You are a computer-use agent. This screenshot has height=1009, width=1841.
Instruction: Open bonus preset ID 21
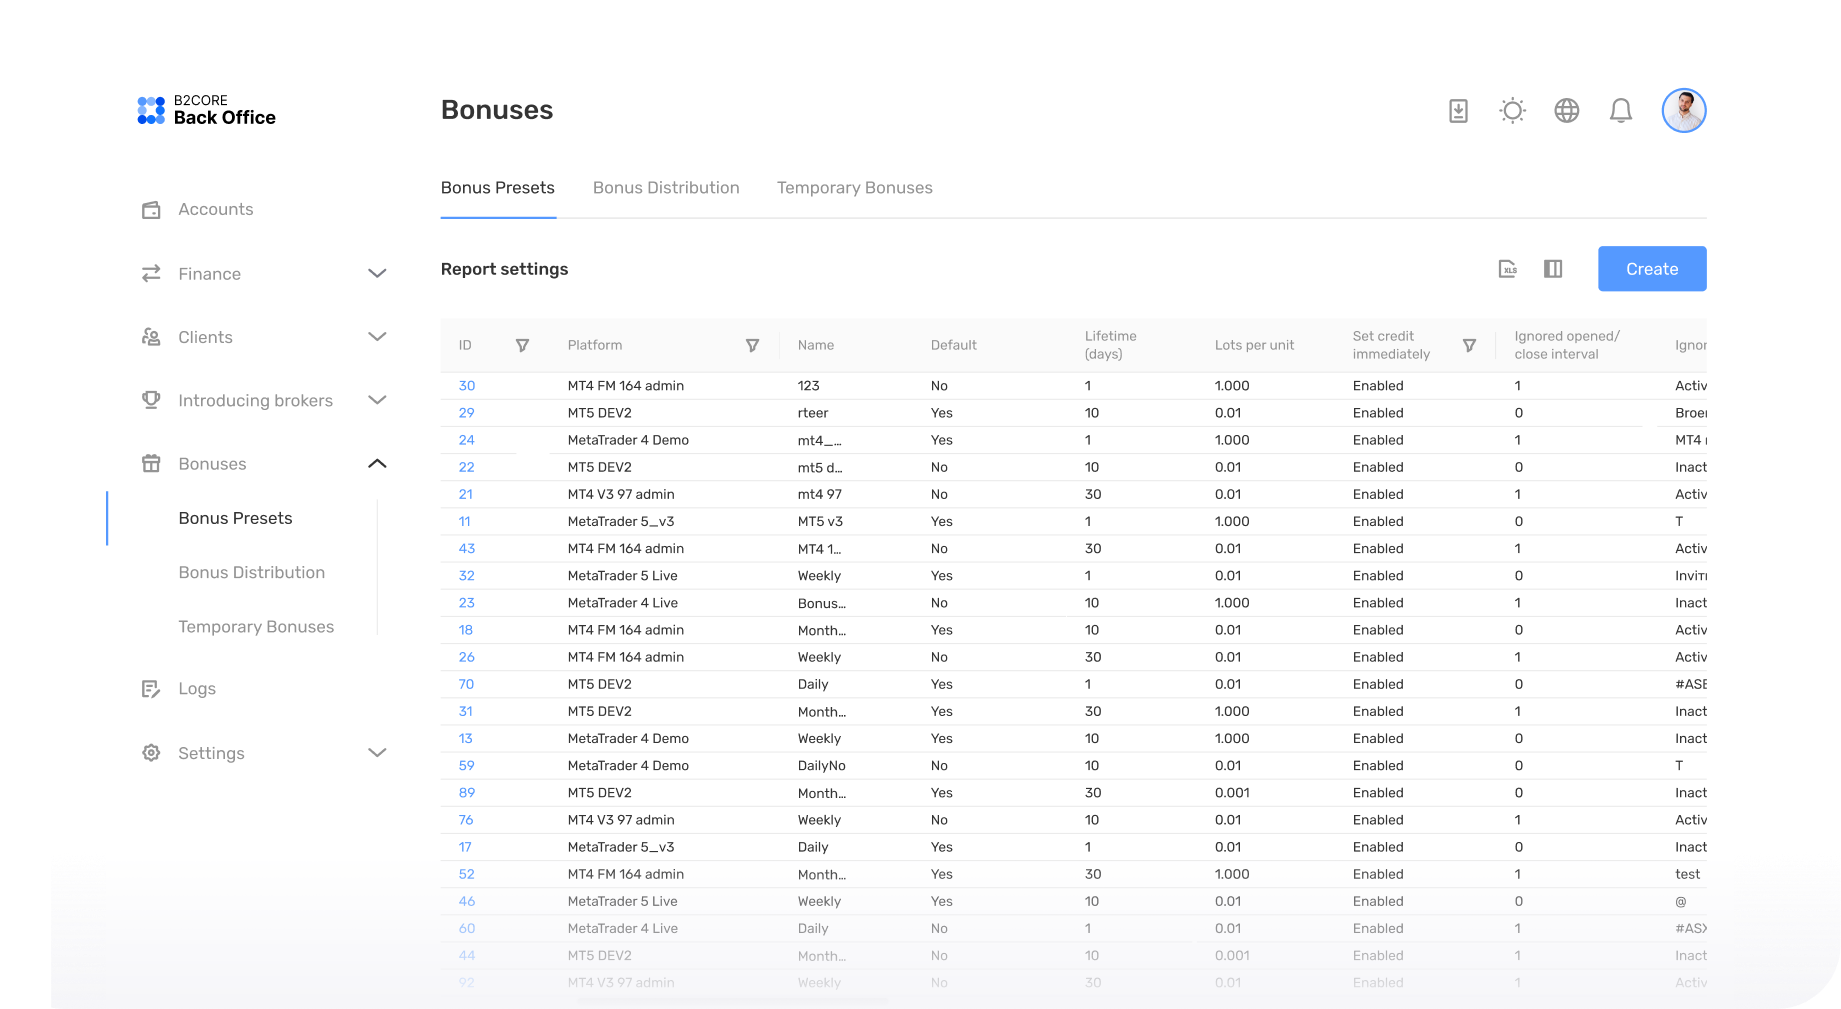[466, 494]
